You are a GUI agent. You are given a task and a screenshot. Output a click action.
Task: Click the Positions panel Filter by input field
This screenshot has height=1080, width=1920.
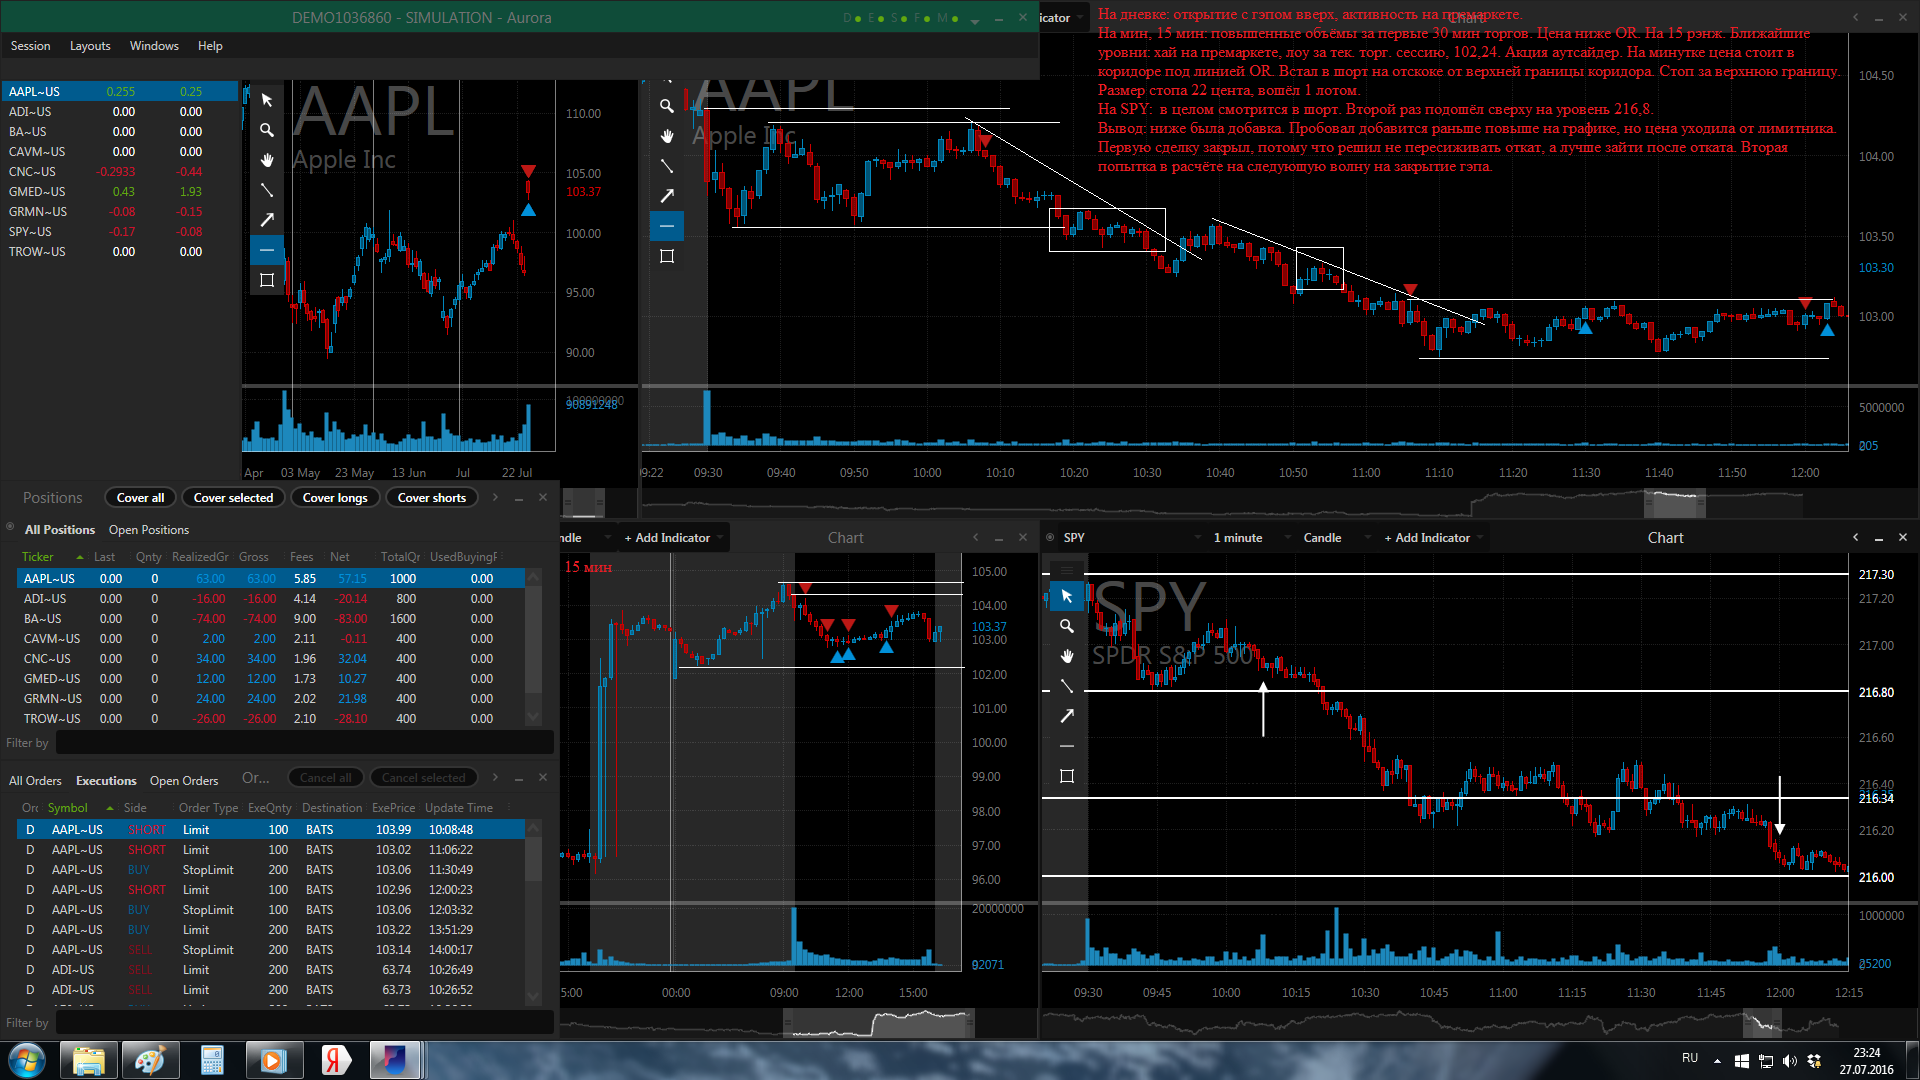point(304,743)
